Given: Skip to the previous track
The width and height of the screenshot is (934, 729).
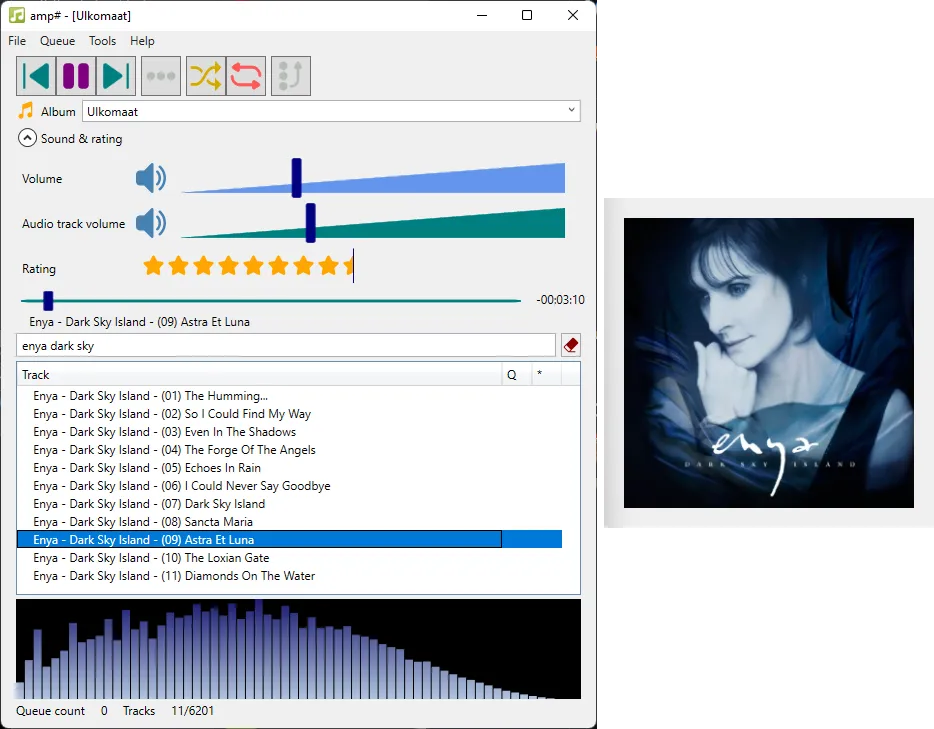Looking at the screenshot, I should pos(36,75).
